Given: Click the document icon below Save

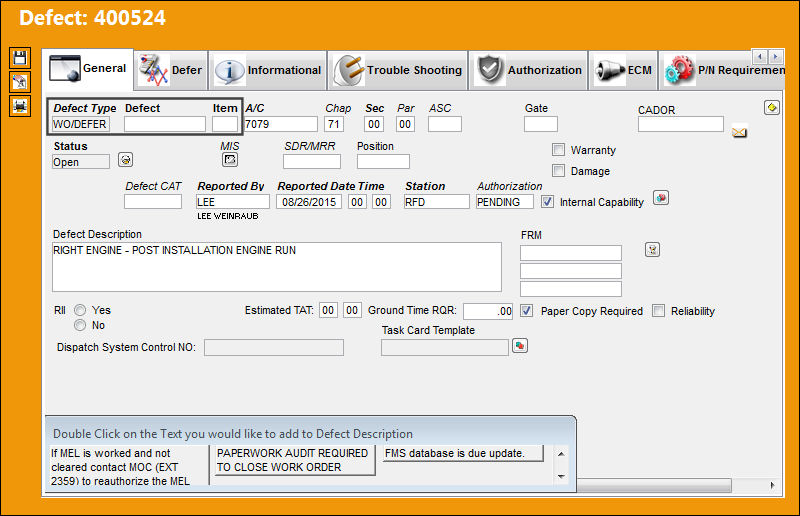Looking at the screenshot, I should 20,82.
